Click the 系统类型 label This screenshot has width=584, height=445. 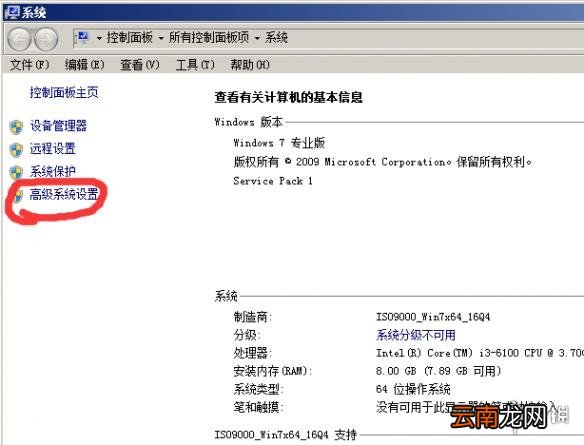258,389
